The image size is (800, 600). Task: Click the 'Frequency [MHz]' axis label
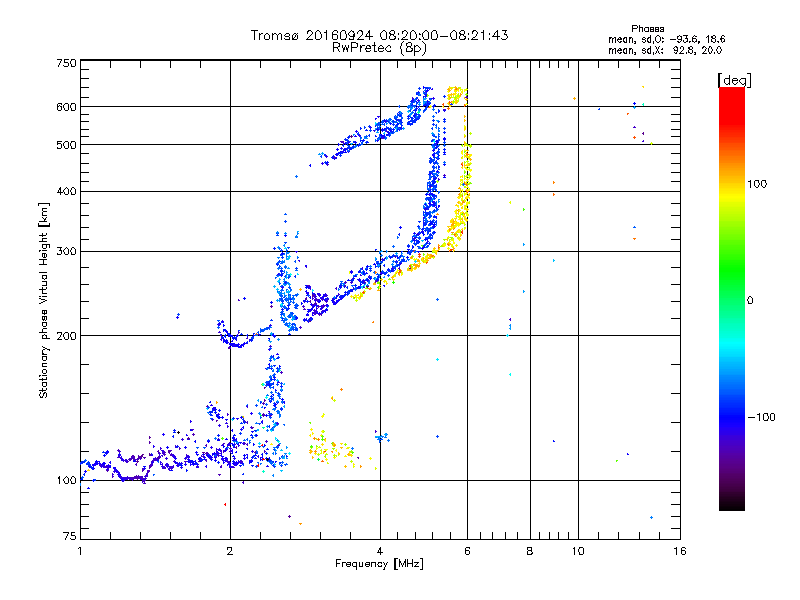[379, 563]
